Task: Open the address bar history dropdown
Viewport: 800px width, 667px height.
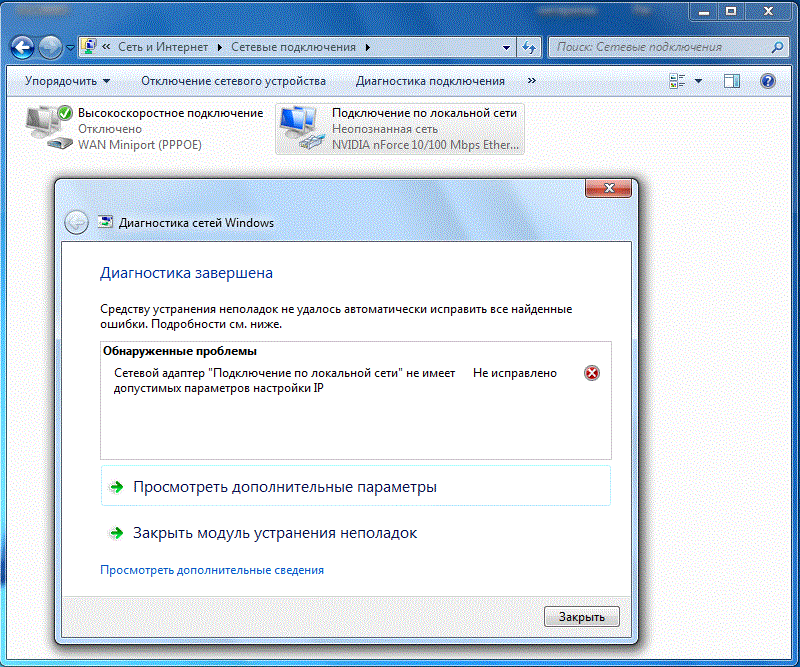Action: pyautogui.click(x=506, y=47)
